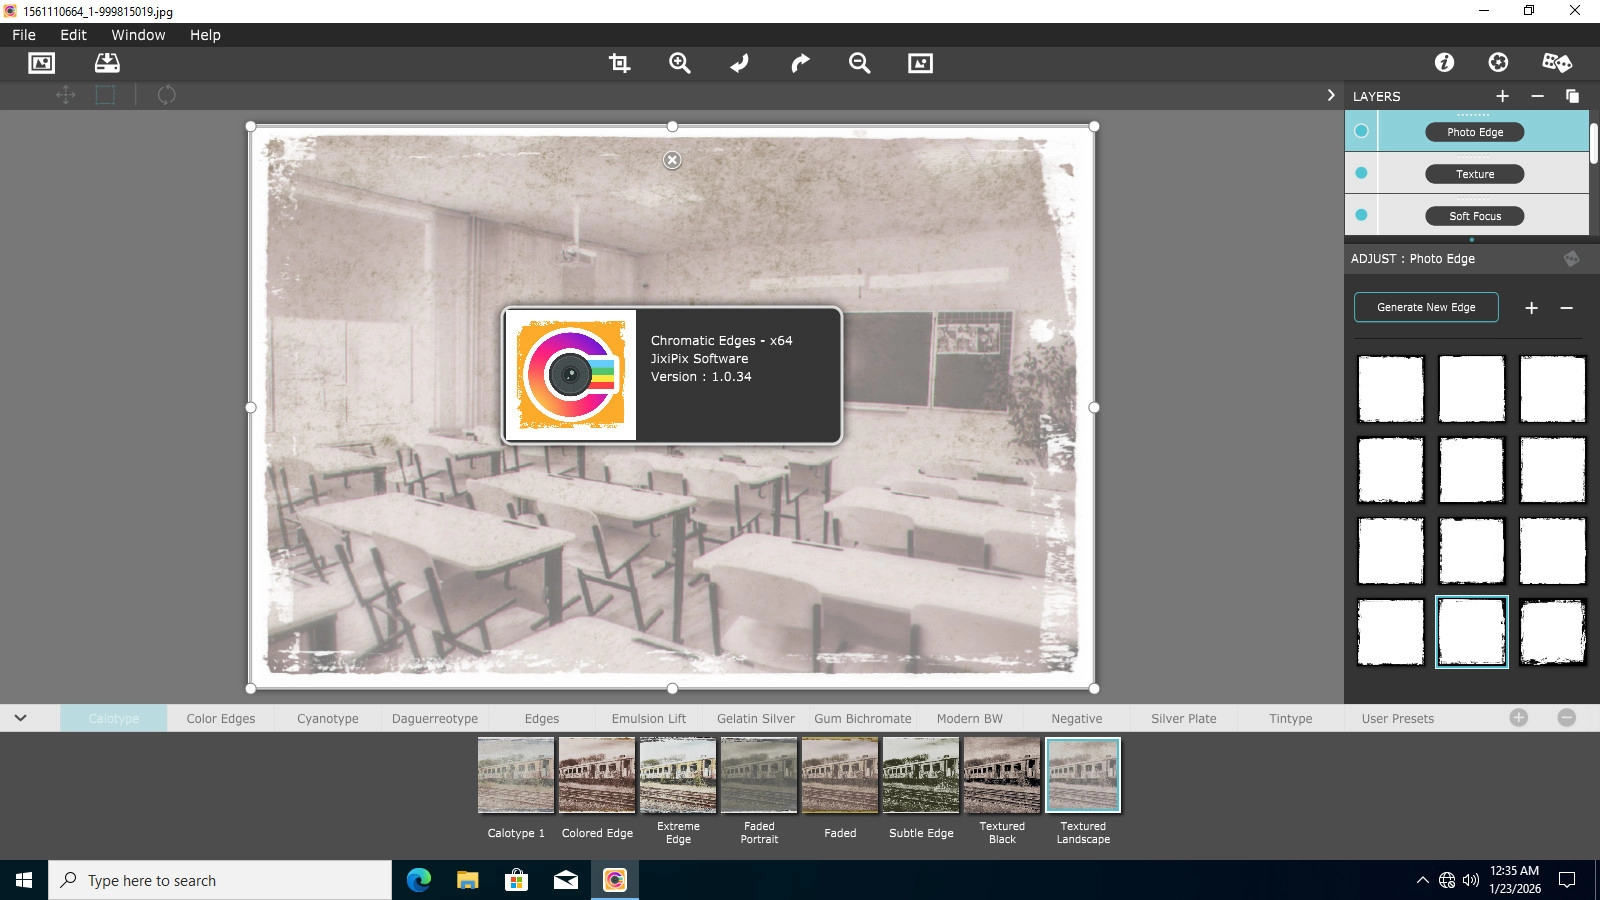Click the randomize dice icon
The height and width of the screenshot is (900, 1600).
click(x=1556, y=62)
